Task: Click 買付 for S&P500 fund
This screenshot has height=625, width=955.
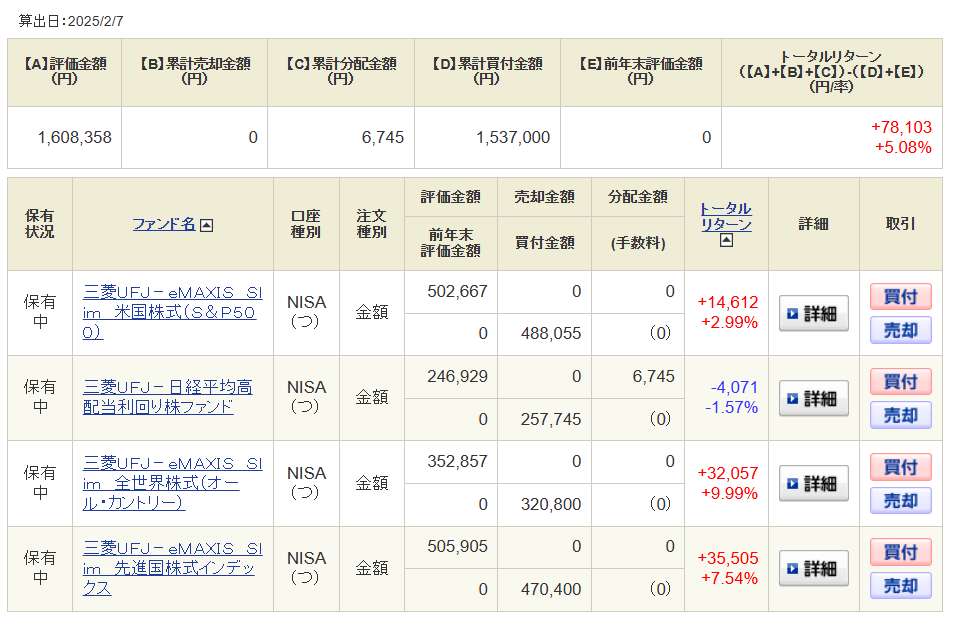Action: 901,297
